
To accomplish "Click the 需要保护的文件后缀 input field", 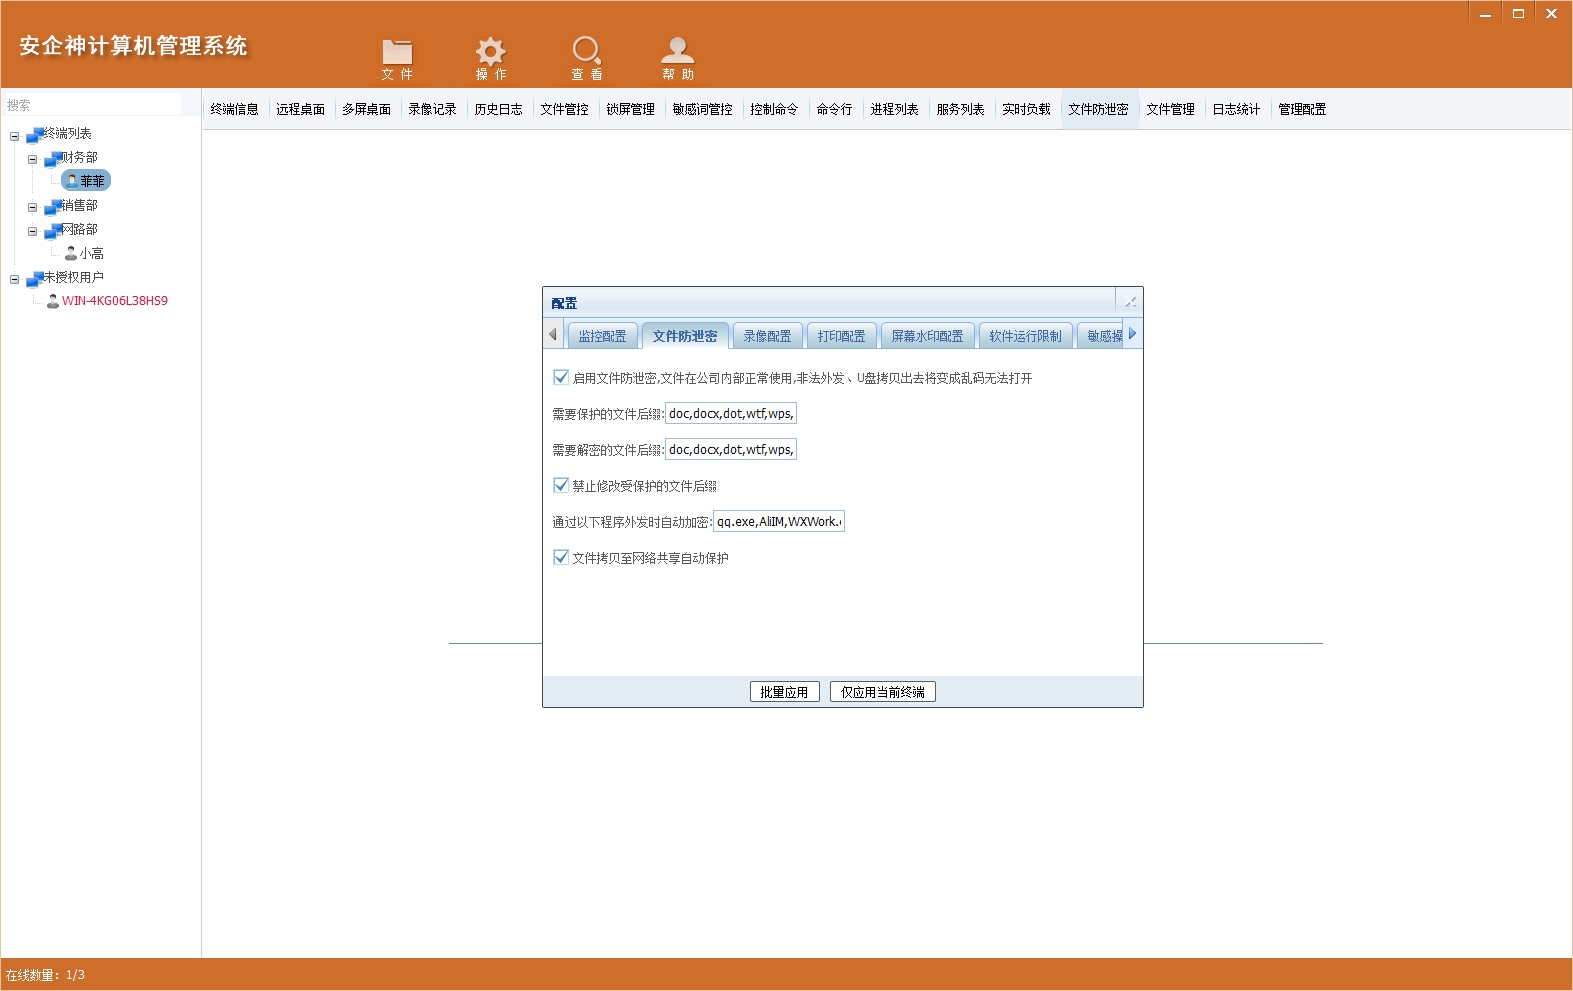I will click(731, 413).
